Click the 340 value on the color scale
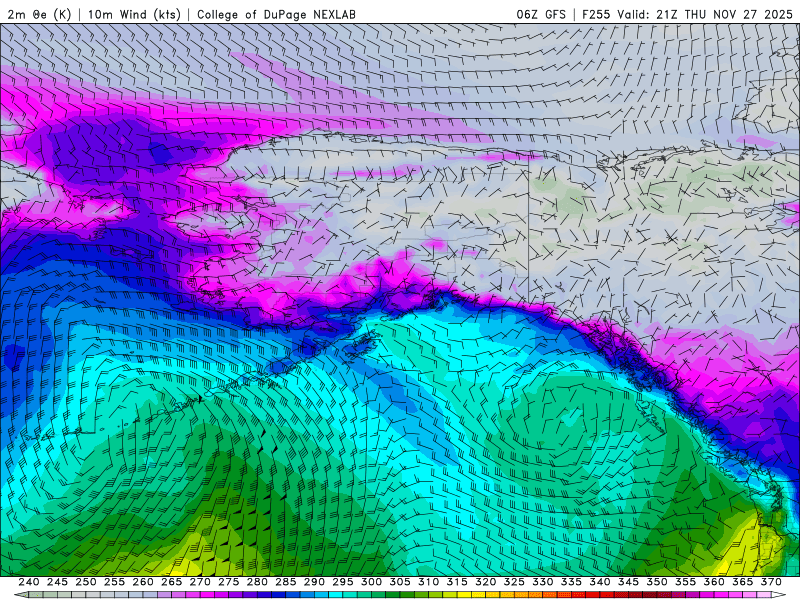This screenshot has height=600, width=800. (x=600, y=582)
